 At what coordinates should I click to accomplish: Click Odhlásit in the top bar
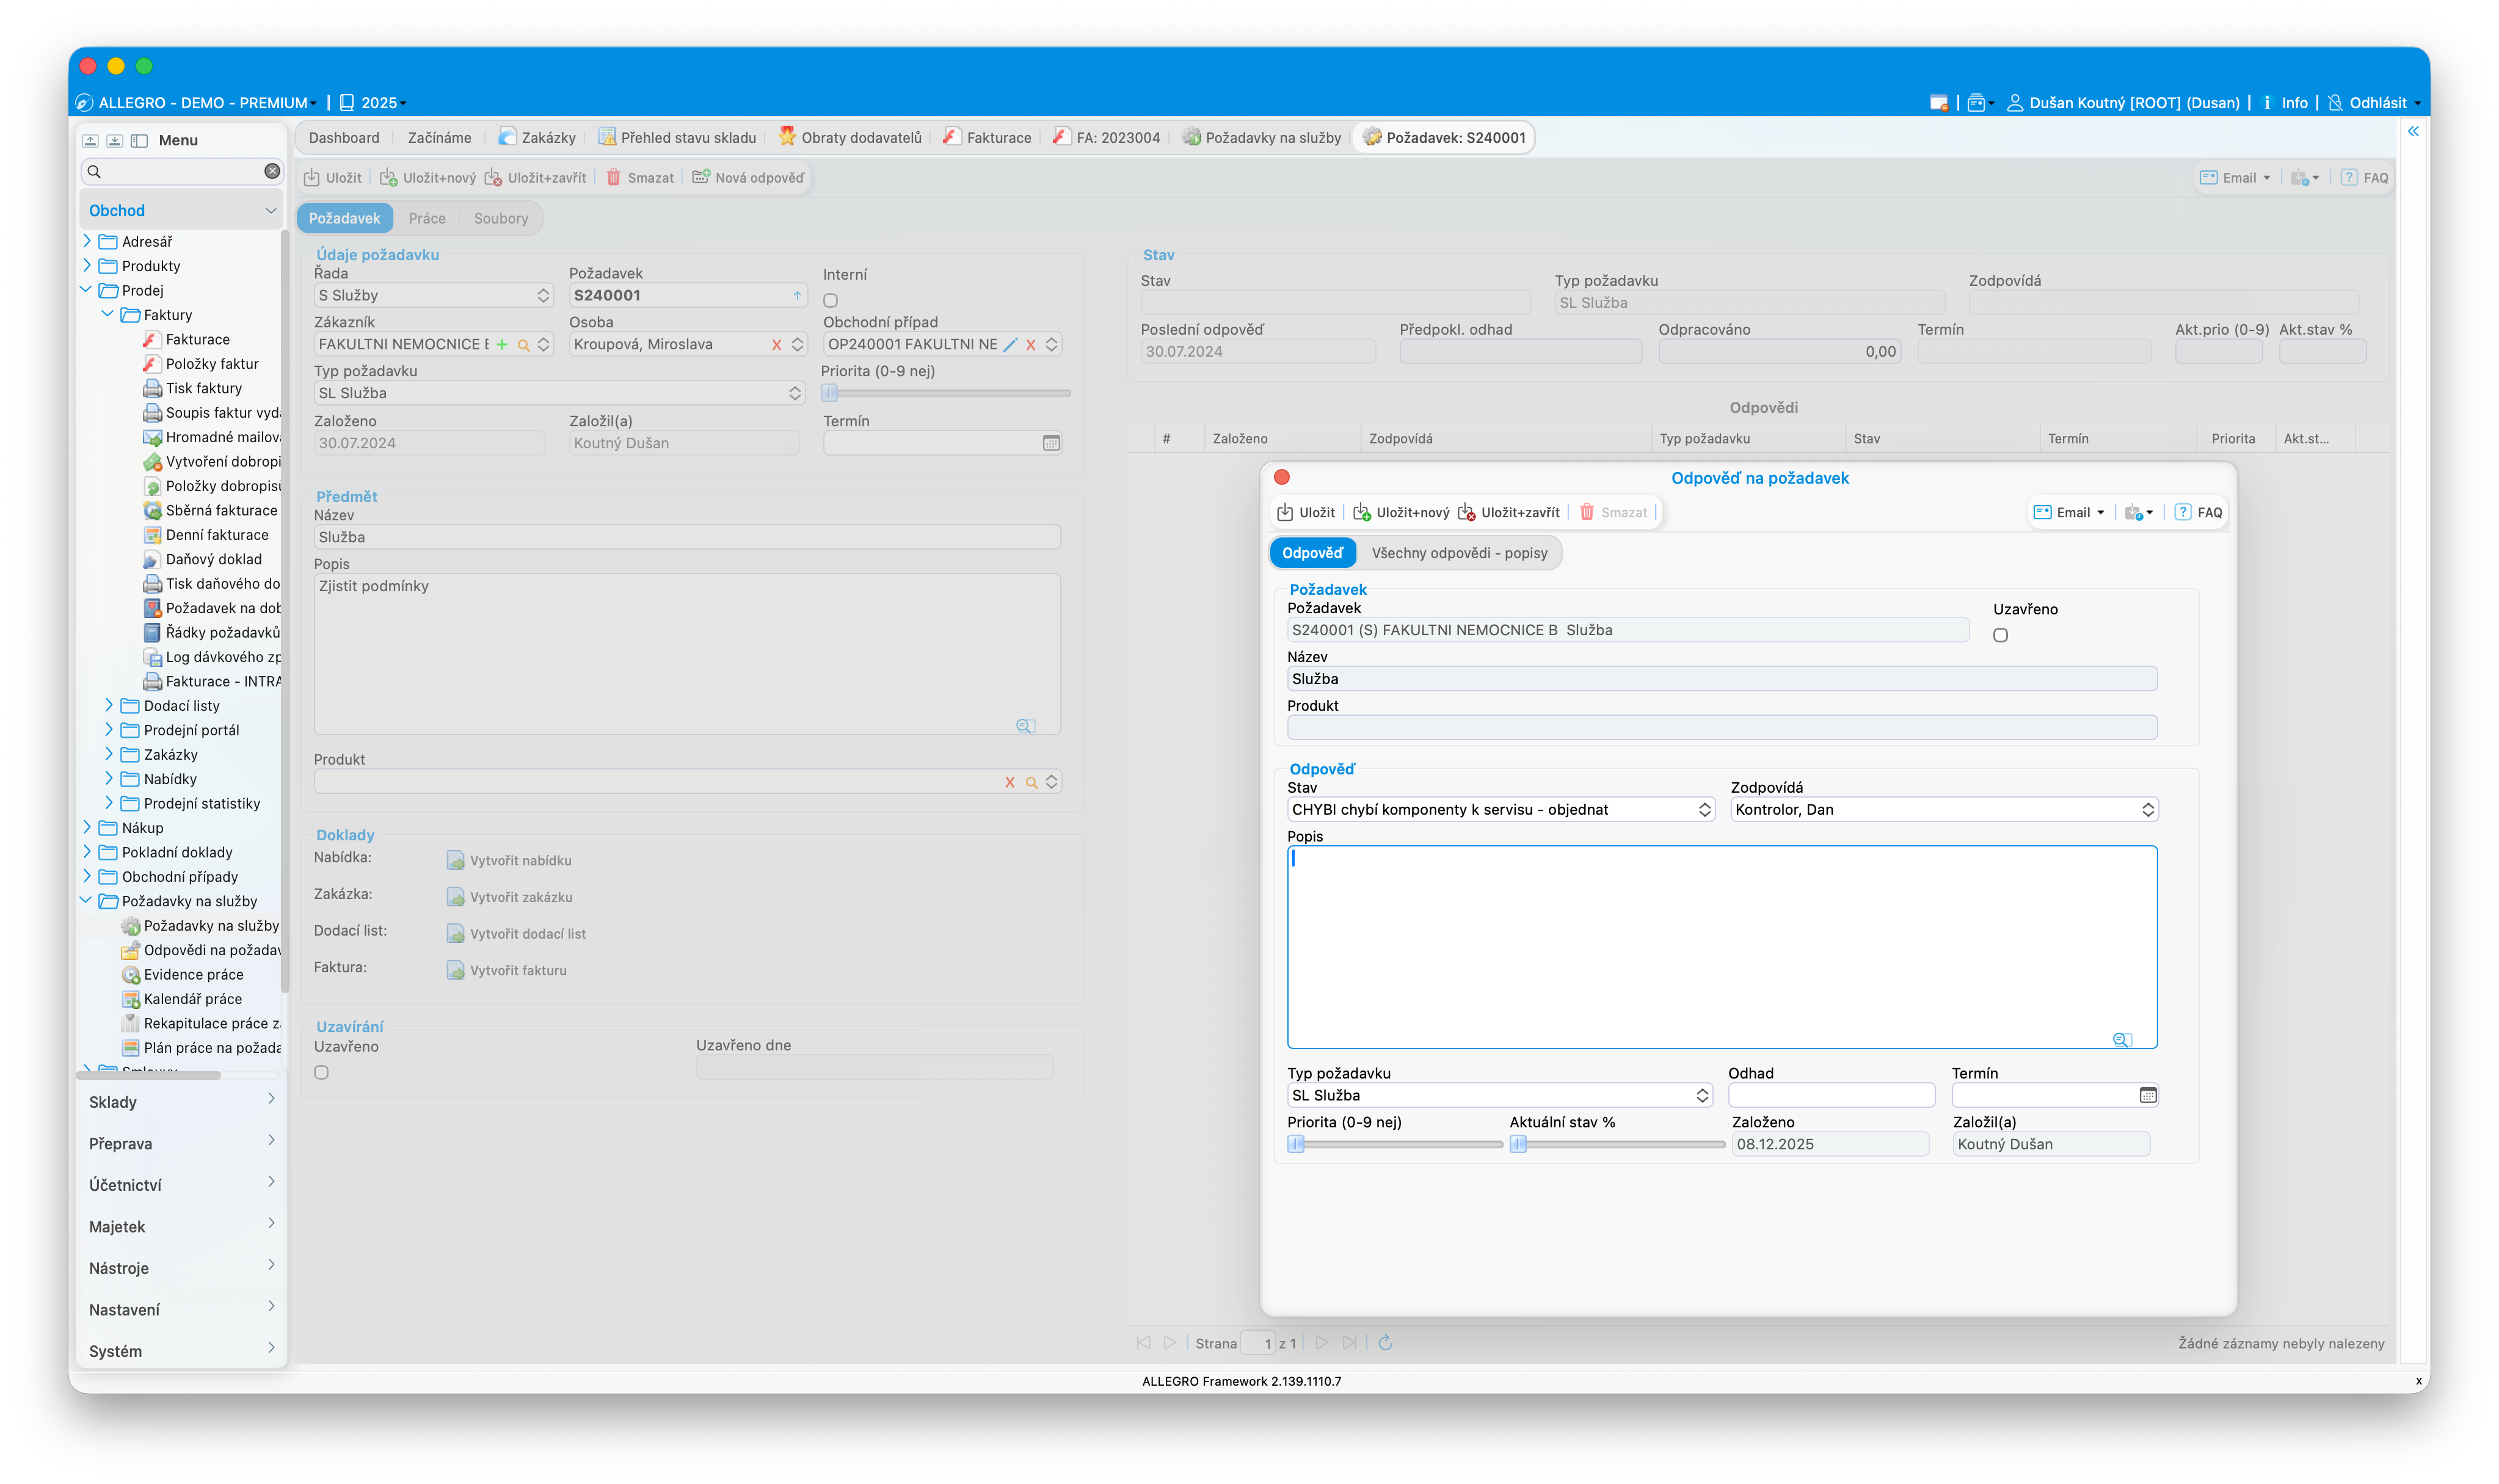[2377, 102]
